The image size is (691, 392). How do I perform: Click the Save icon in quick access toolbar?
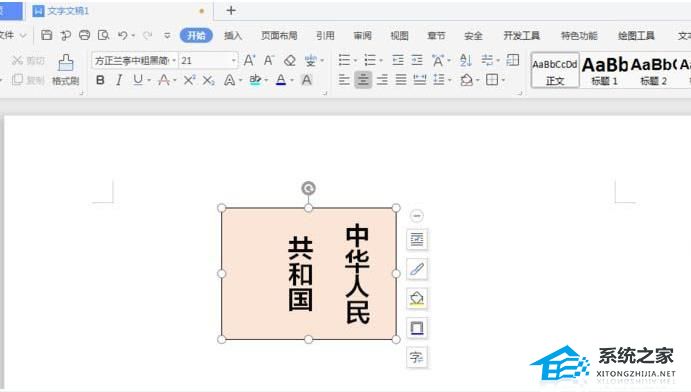click(46, 35)
